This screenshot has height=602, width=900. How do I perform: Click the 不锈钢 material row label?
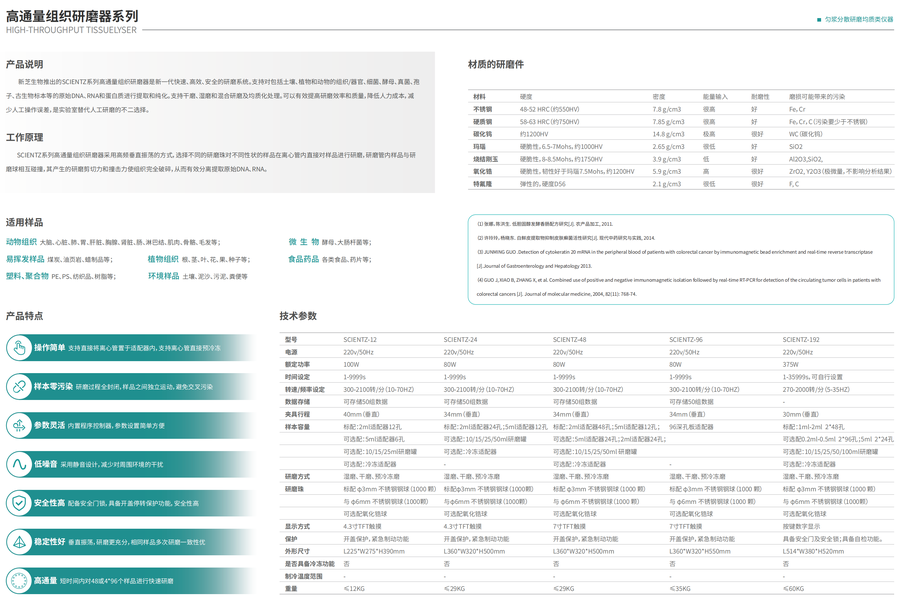(483, 109)
